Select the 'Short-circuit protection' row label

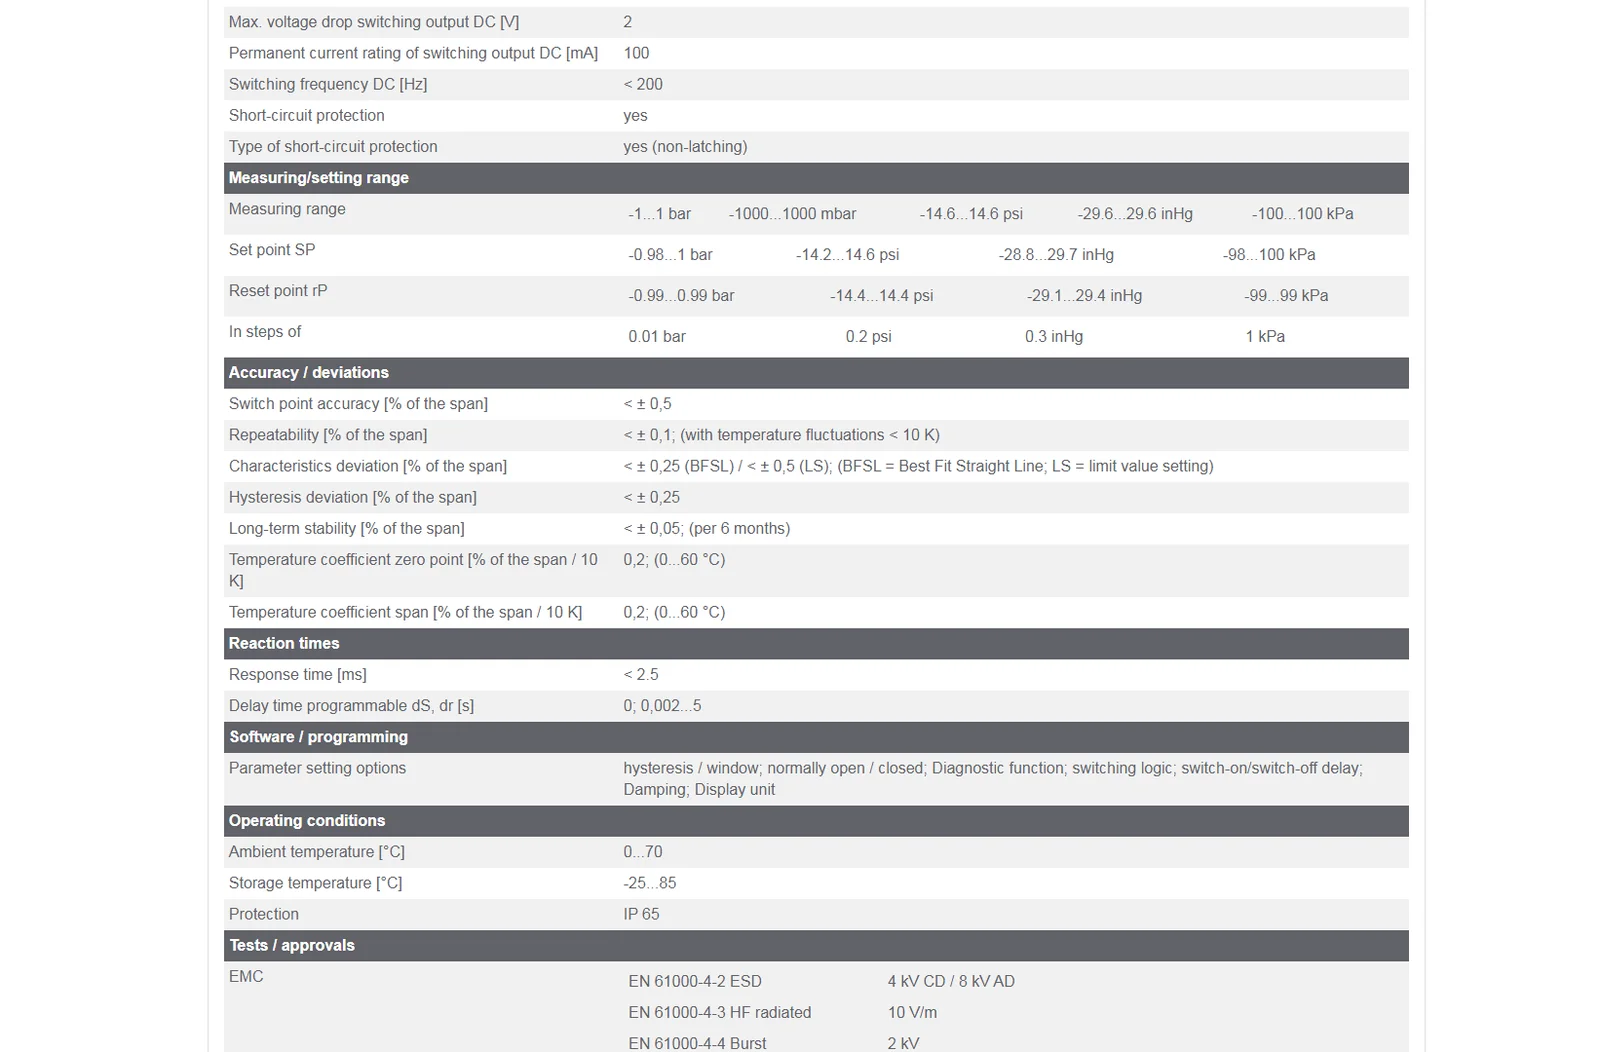coord(307,115)
